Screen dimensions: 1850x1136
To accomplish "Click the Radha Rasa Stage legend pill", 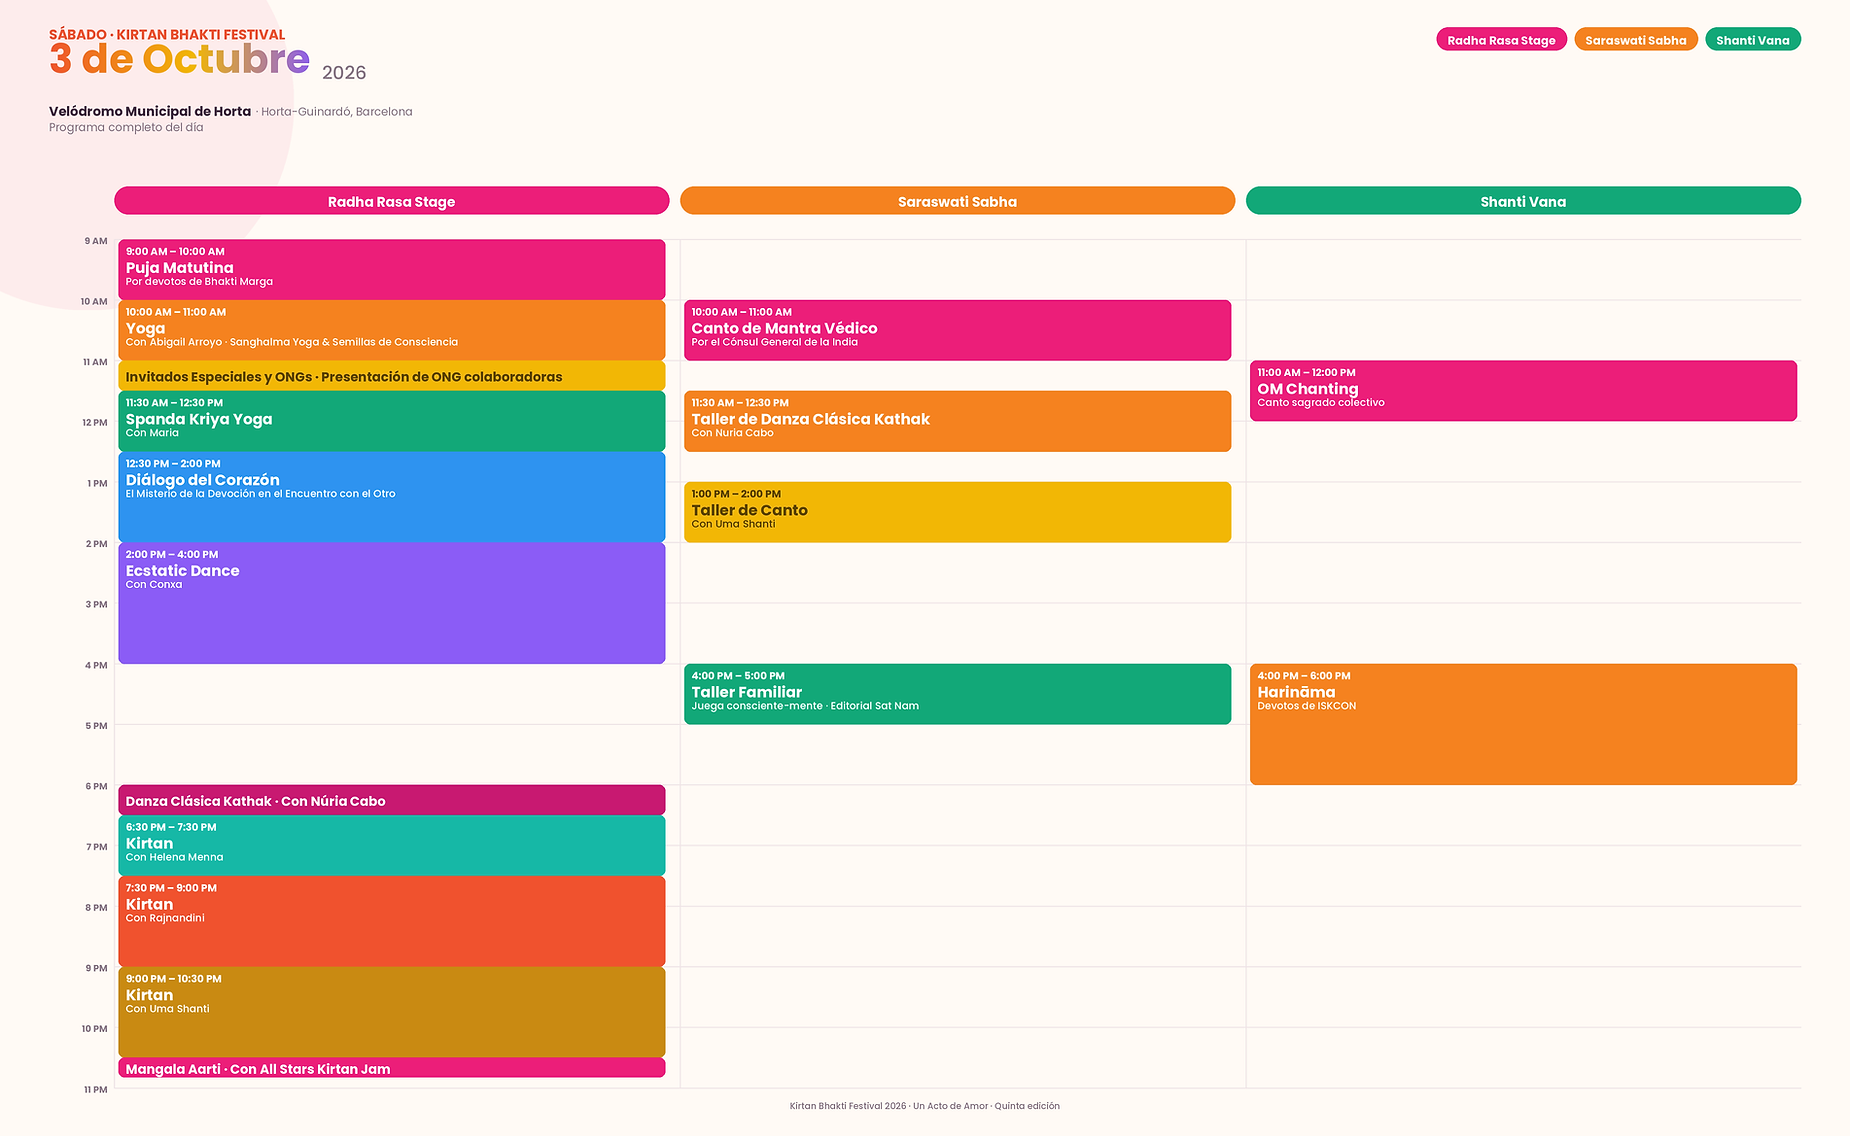I will click(1501, 40).
